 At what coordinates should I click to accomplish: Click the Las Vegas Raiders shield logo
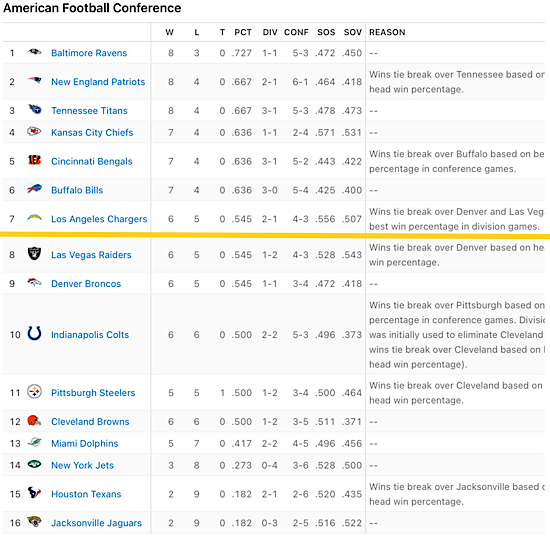(34, 254)
